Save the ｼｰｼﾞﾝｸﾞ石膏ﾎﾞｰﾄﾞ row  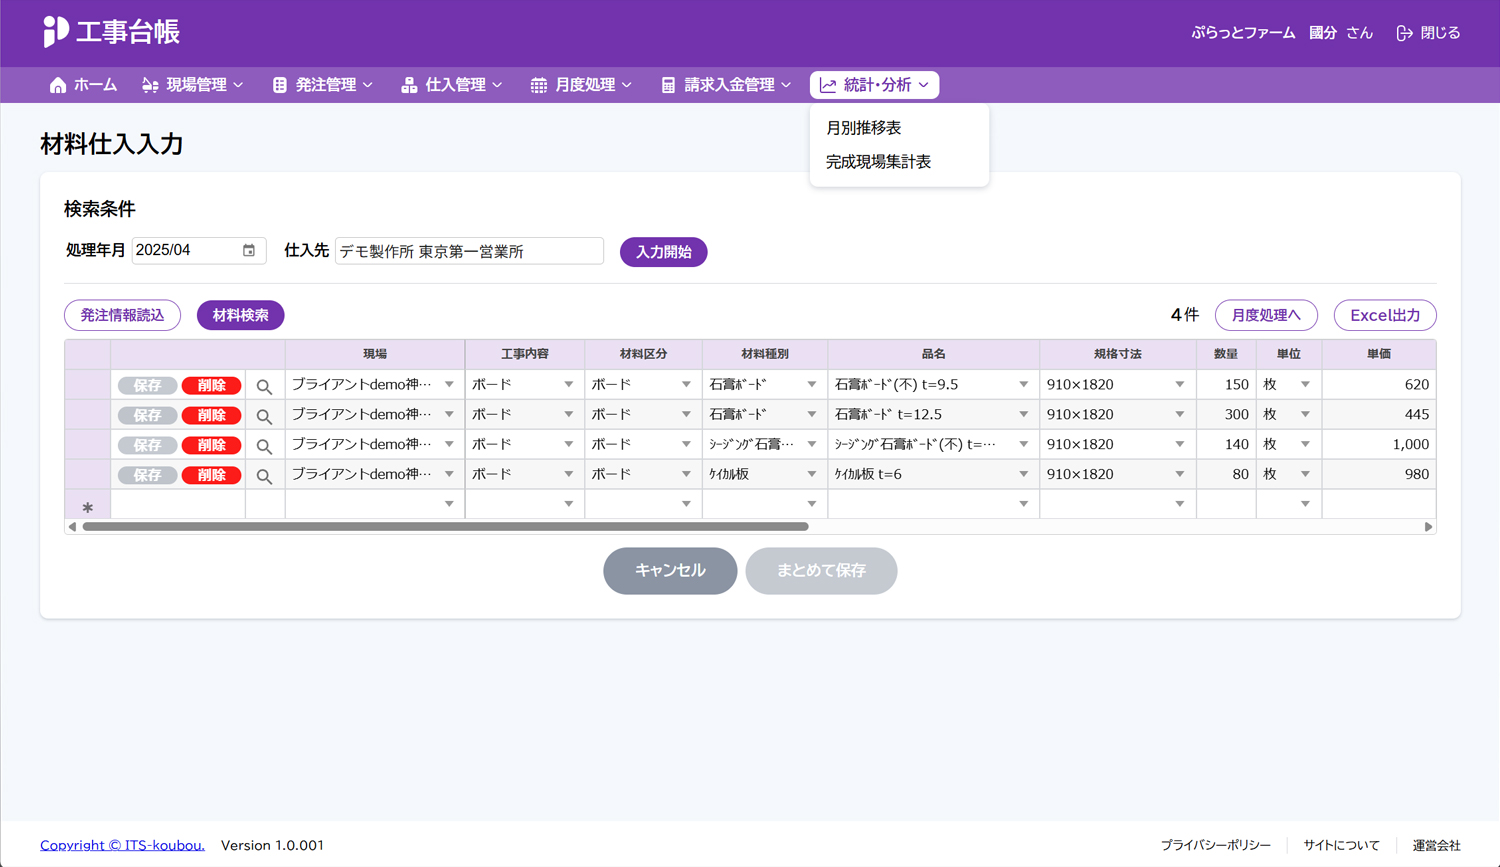[x=148, y=445]
